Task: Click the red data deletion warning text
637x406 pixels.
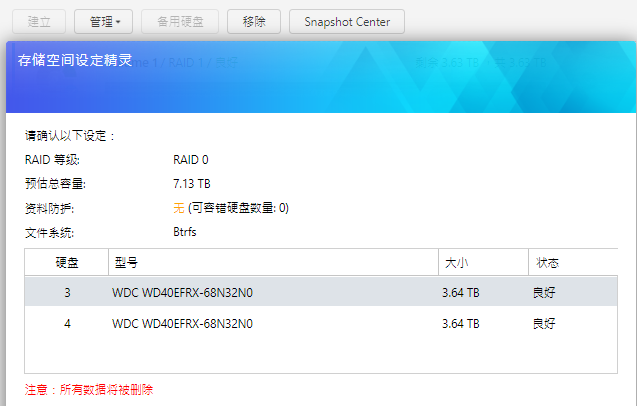Action: click(89, 389)
